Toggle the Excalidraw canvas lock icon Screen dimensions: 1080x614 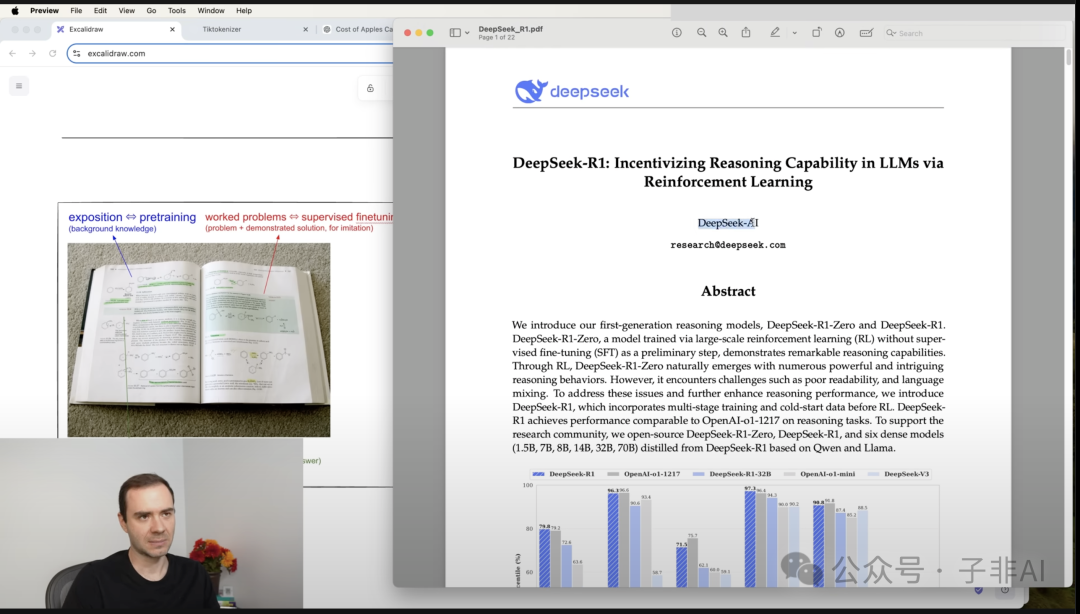point(370,88)
